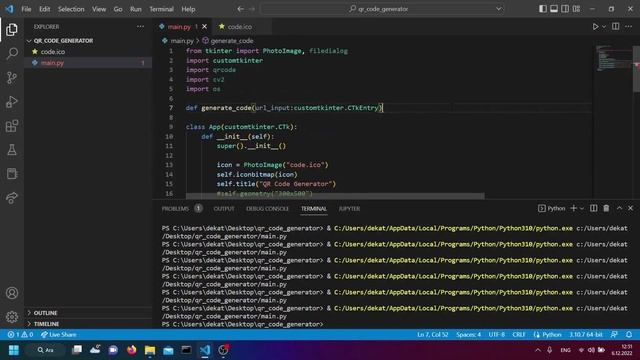Kill terminal with trash icon

(x=606, y=208)
